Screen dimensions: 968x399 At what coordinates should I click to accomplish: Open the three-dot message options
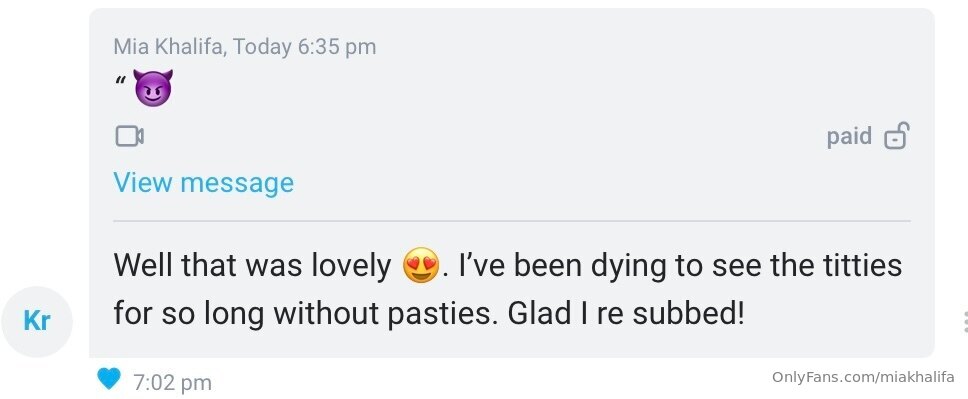tap(964, 322)
